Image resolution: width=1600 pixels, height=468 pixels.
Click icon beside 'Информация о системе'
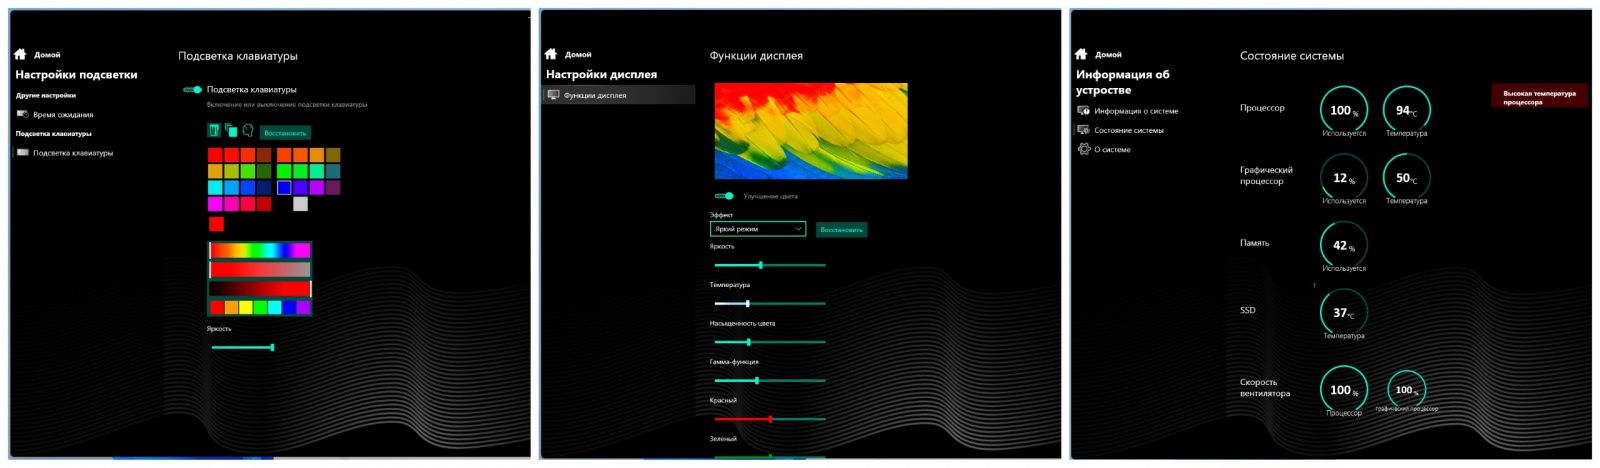point(1083,111)
